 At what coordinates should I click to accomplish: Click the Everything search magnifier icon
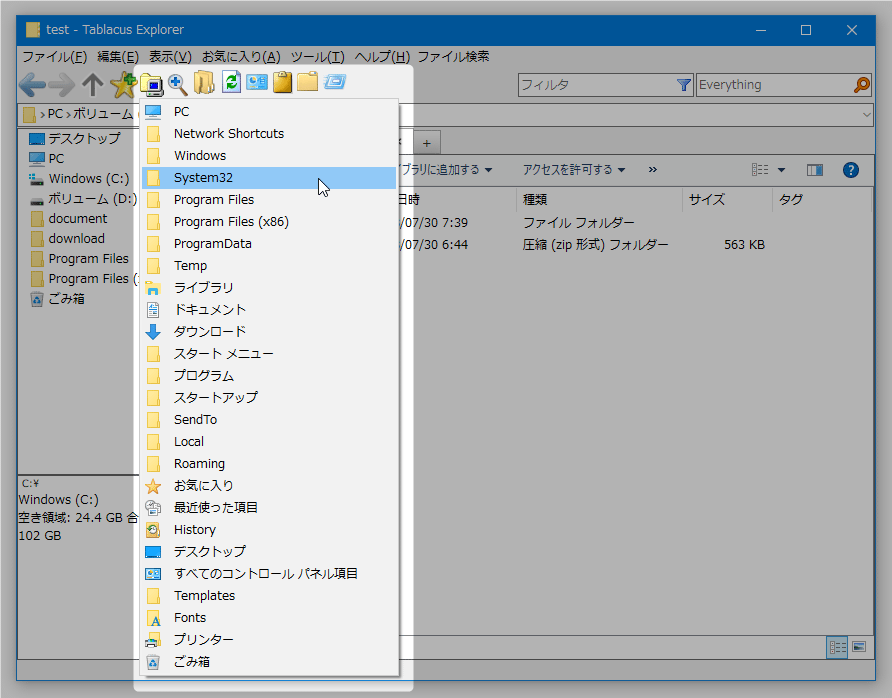tap(862, 85)
